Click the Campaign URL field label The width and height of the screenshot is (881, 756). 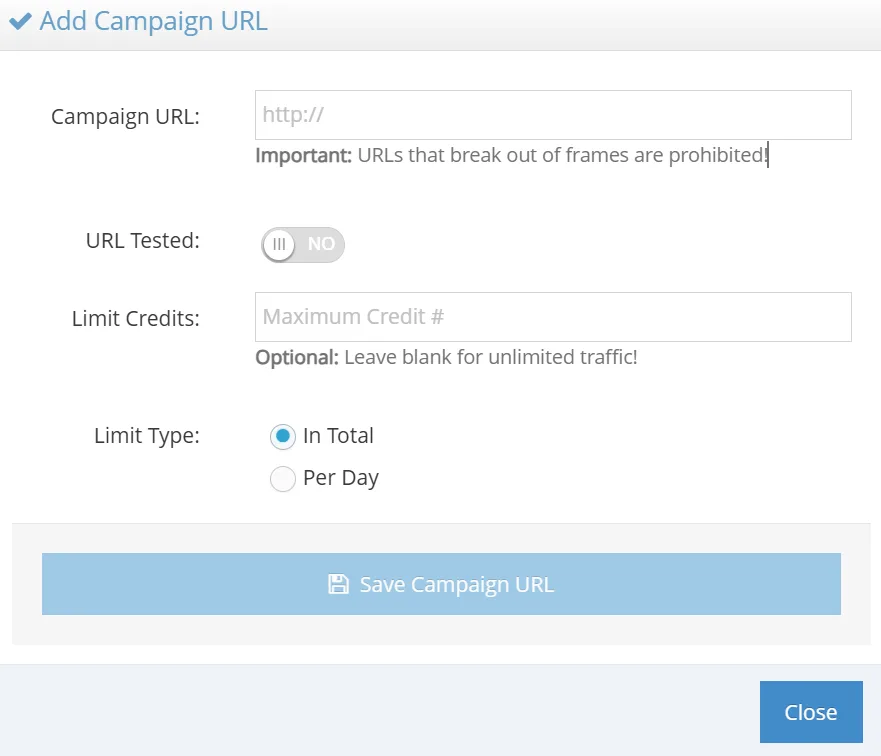pyautogui.click(x=126, y=116)
